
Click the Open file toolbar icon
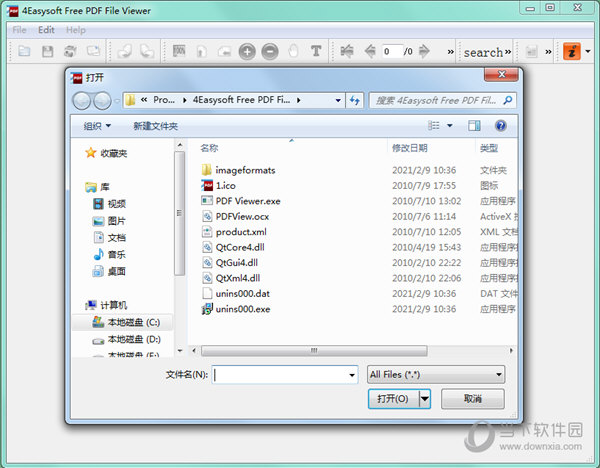pyautogui.click(x=24, y=51)
